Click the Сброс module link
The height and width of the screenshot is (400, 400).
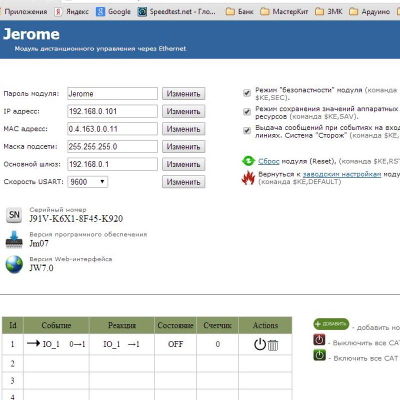(269, 161)
